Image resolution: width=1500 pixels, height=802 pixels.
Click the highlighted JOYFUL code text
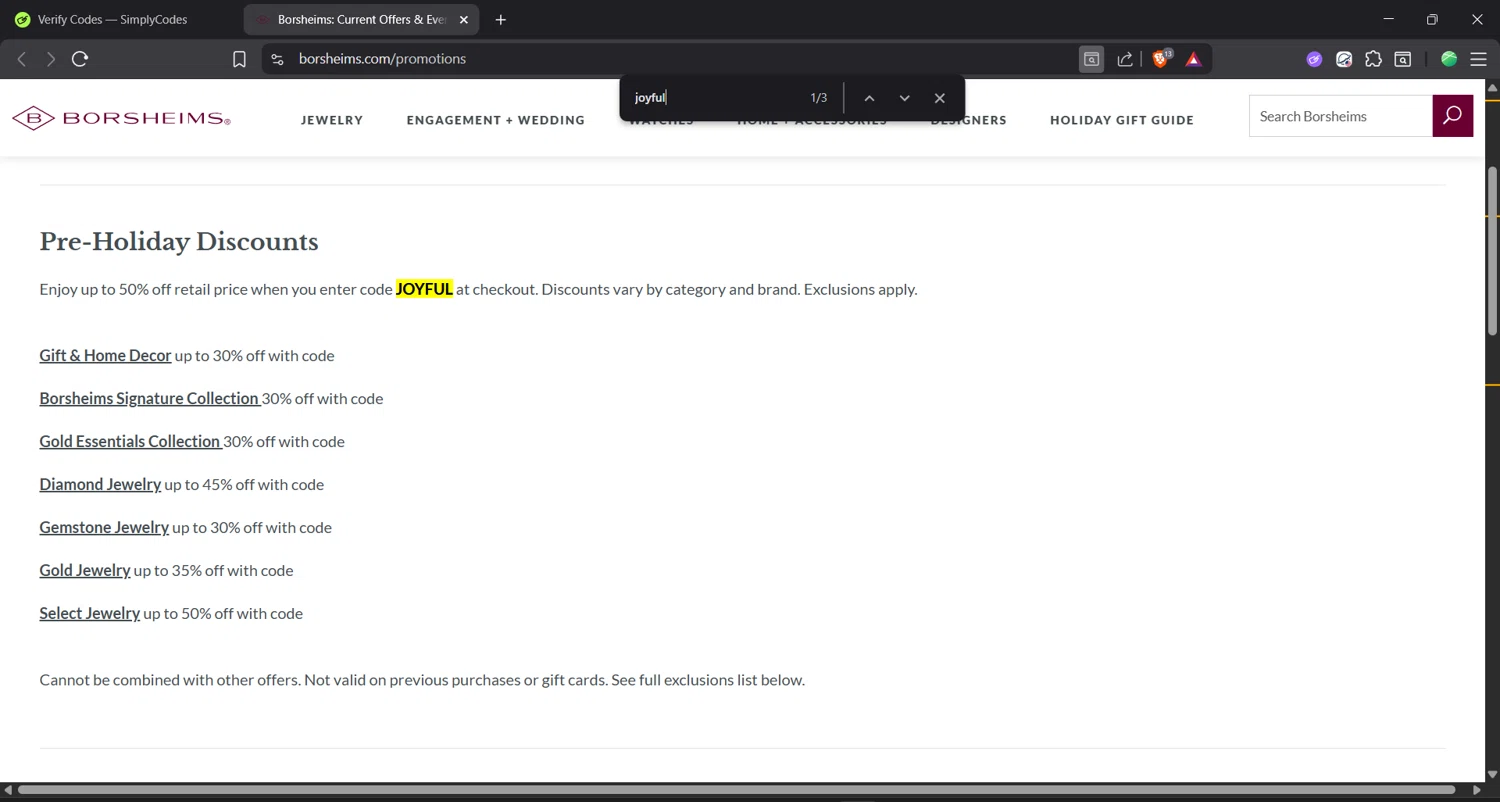click(424, 289)
